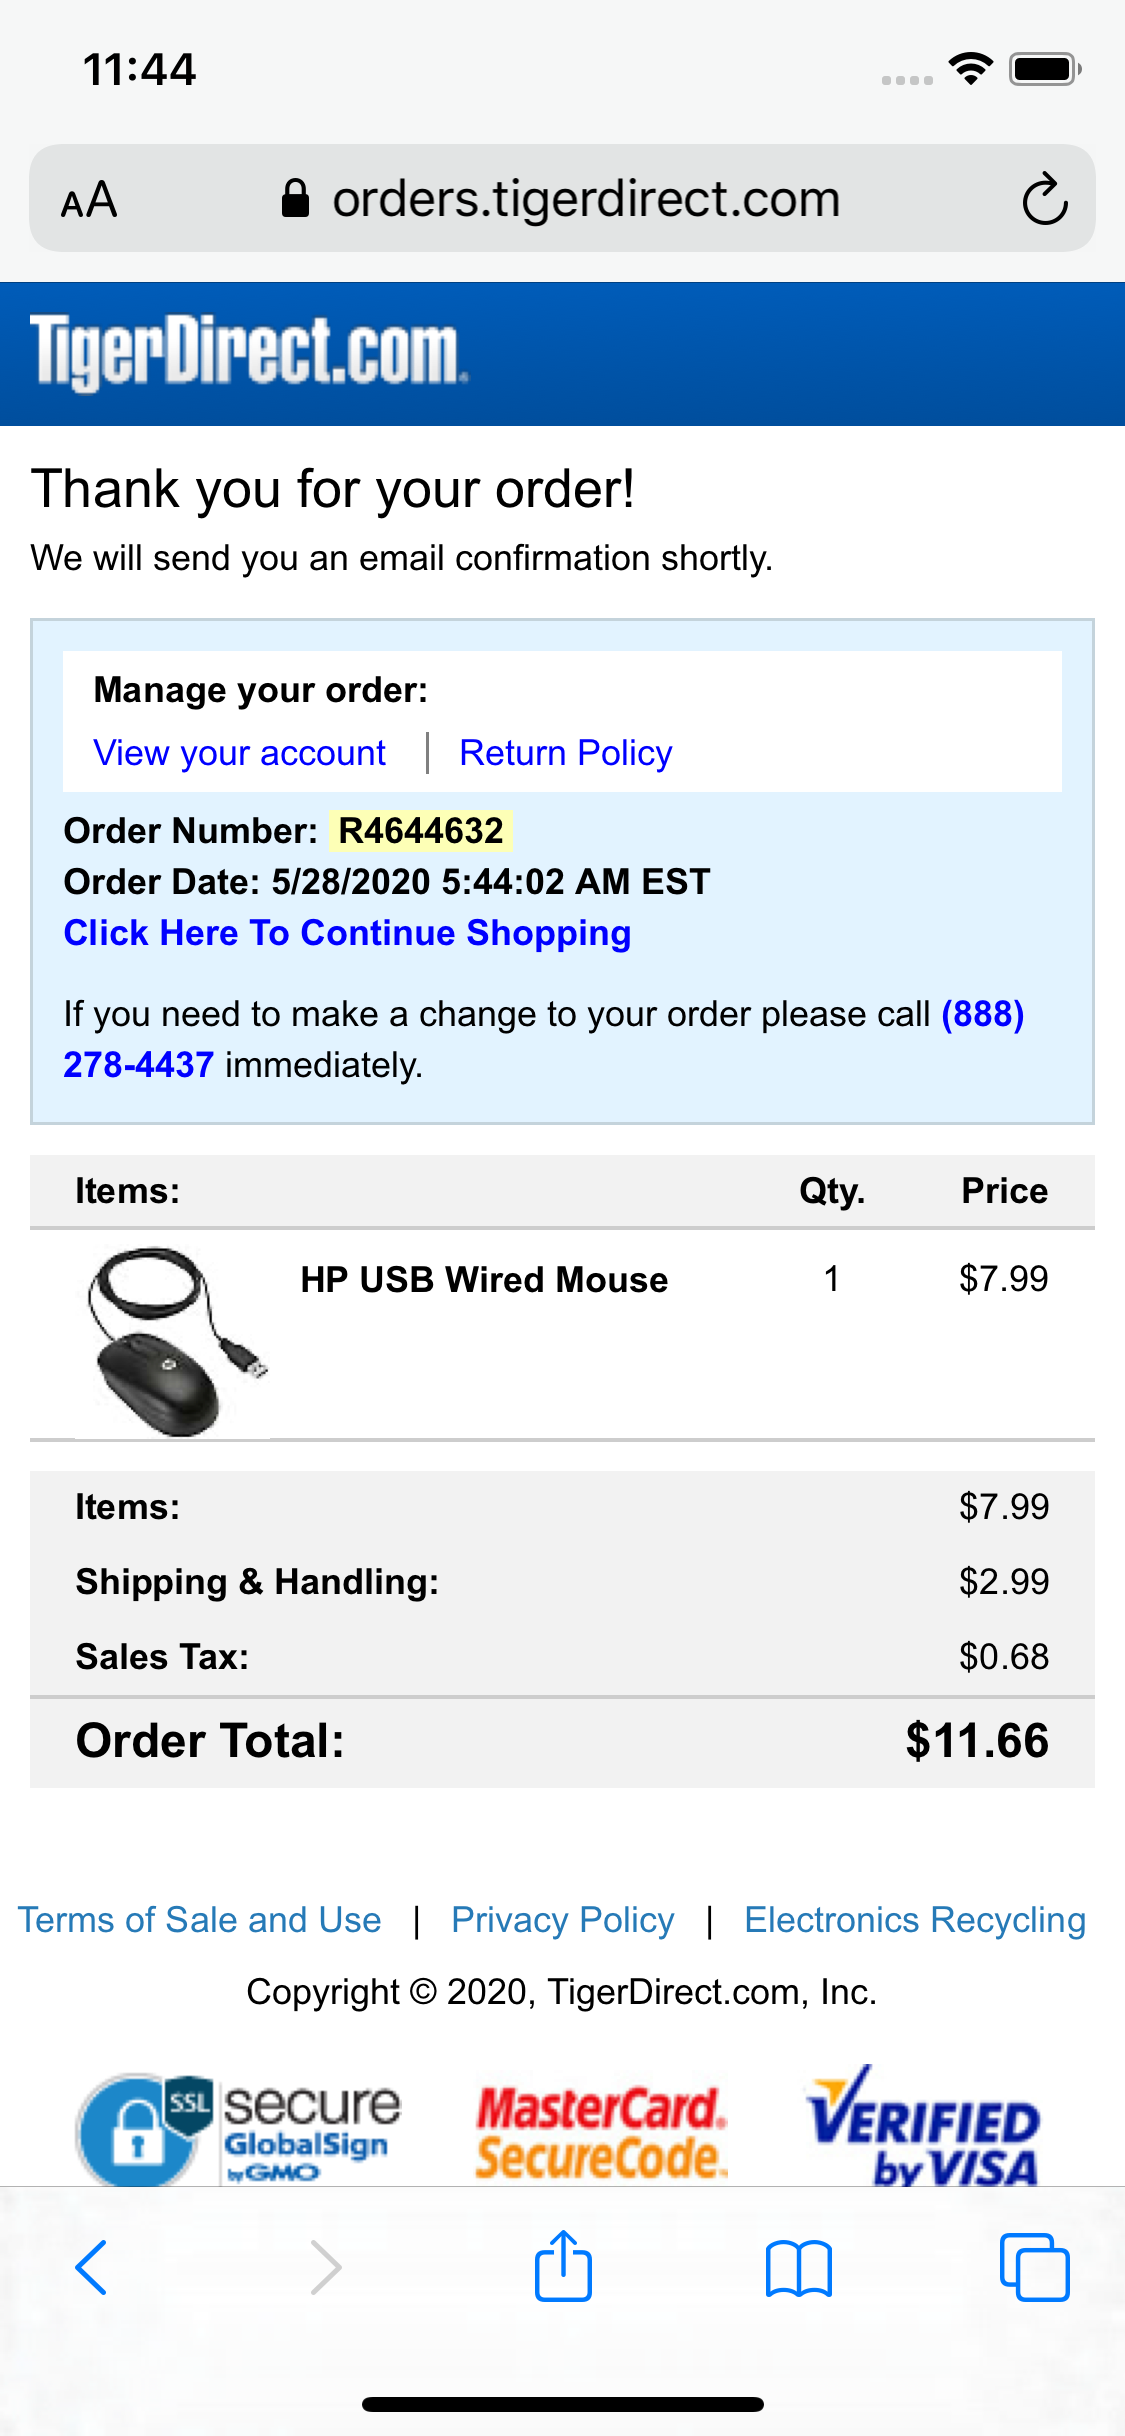Tap the HP USB Wired Mouse thumbnail

172,1338
